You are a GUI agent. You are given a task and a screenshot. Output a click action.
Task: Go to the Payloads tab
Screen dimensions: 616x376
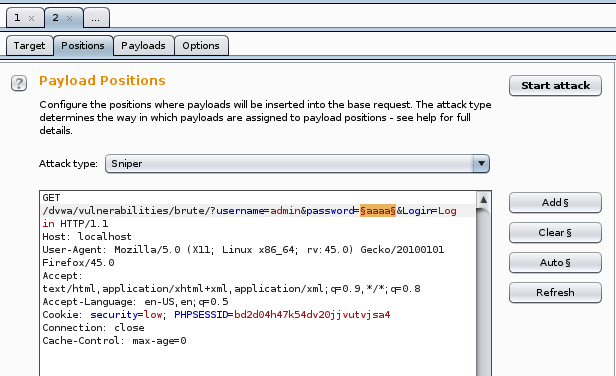tap(143, 46)
